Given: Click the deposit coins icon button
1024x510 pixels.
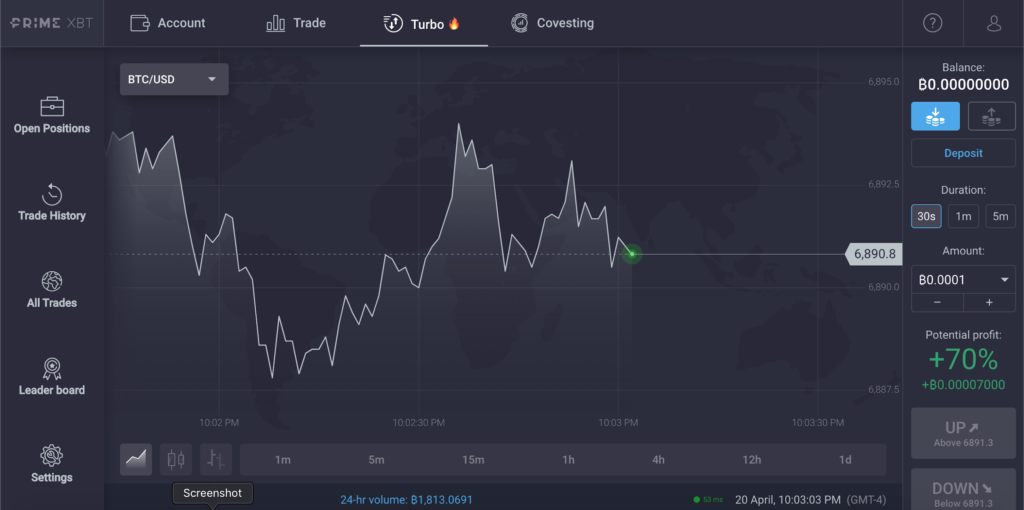Looking at the screenshot, I should pyautogui.click(x=935, y=117).
